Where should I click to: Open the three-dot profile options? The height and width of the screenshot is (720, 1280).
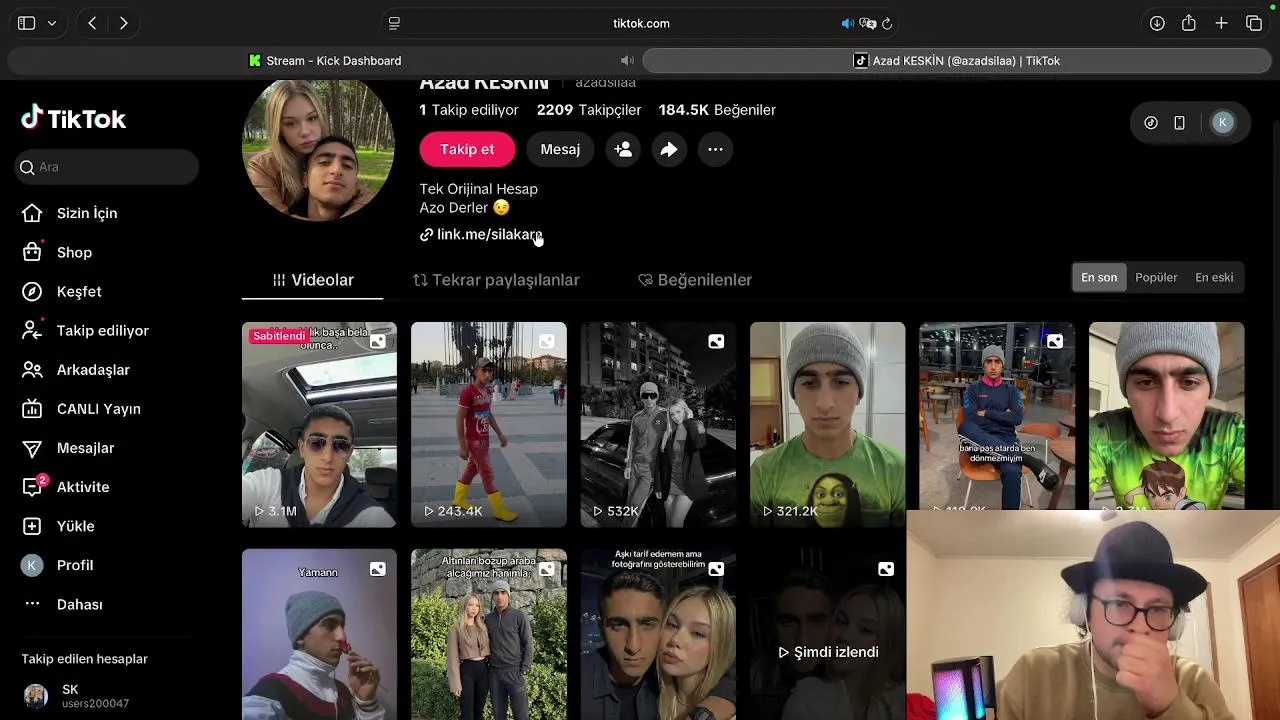point(715,149)
